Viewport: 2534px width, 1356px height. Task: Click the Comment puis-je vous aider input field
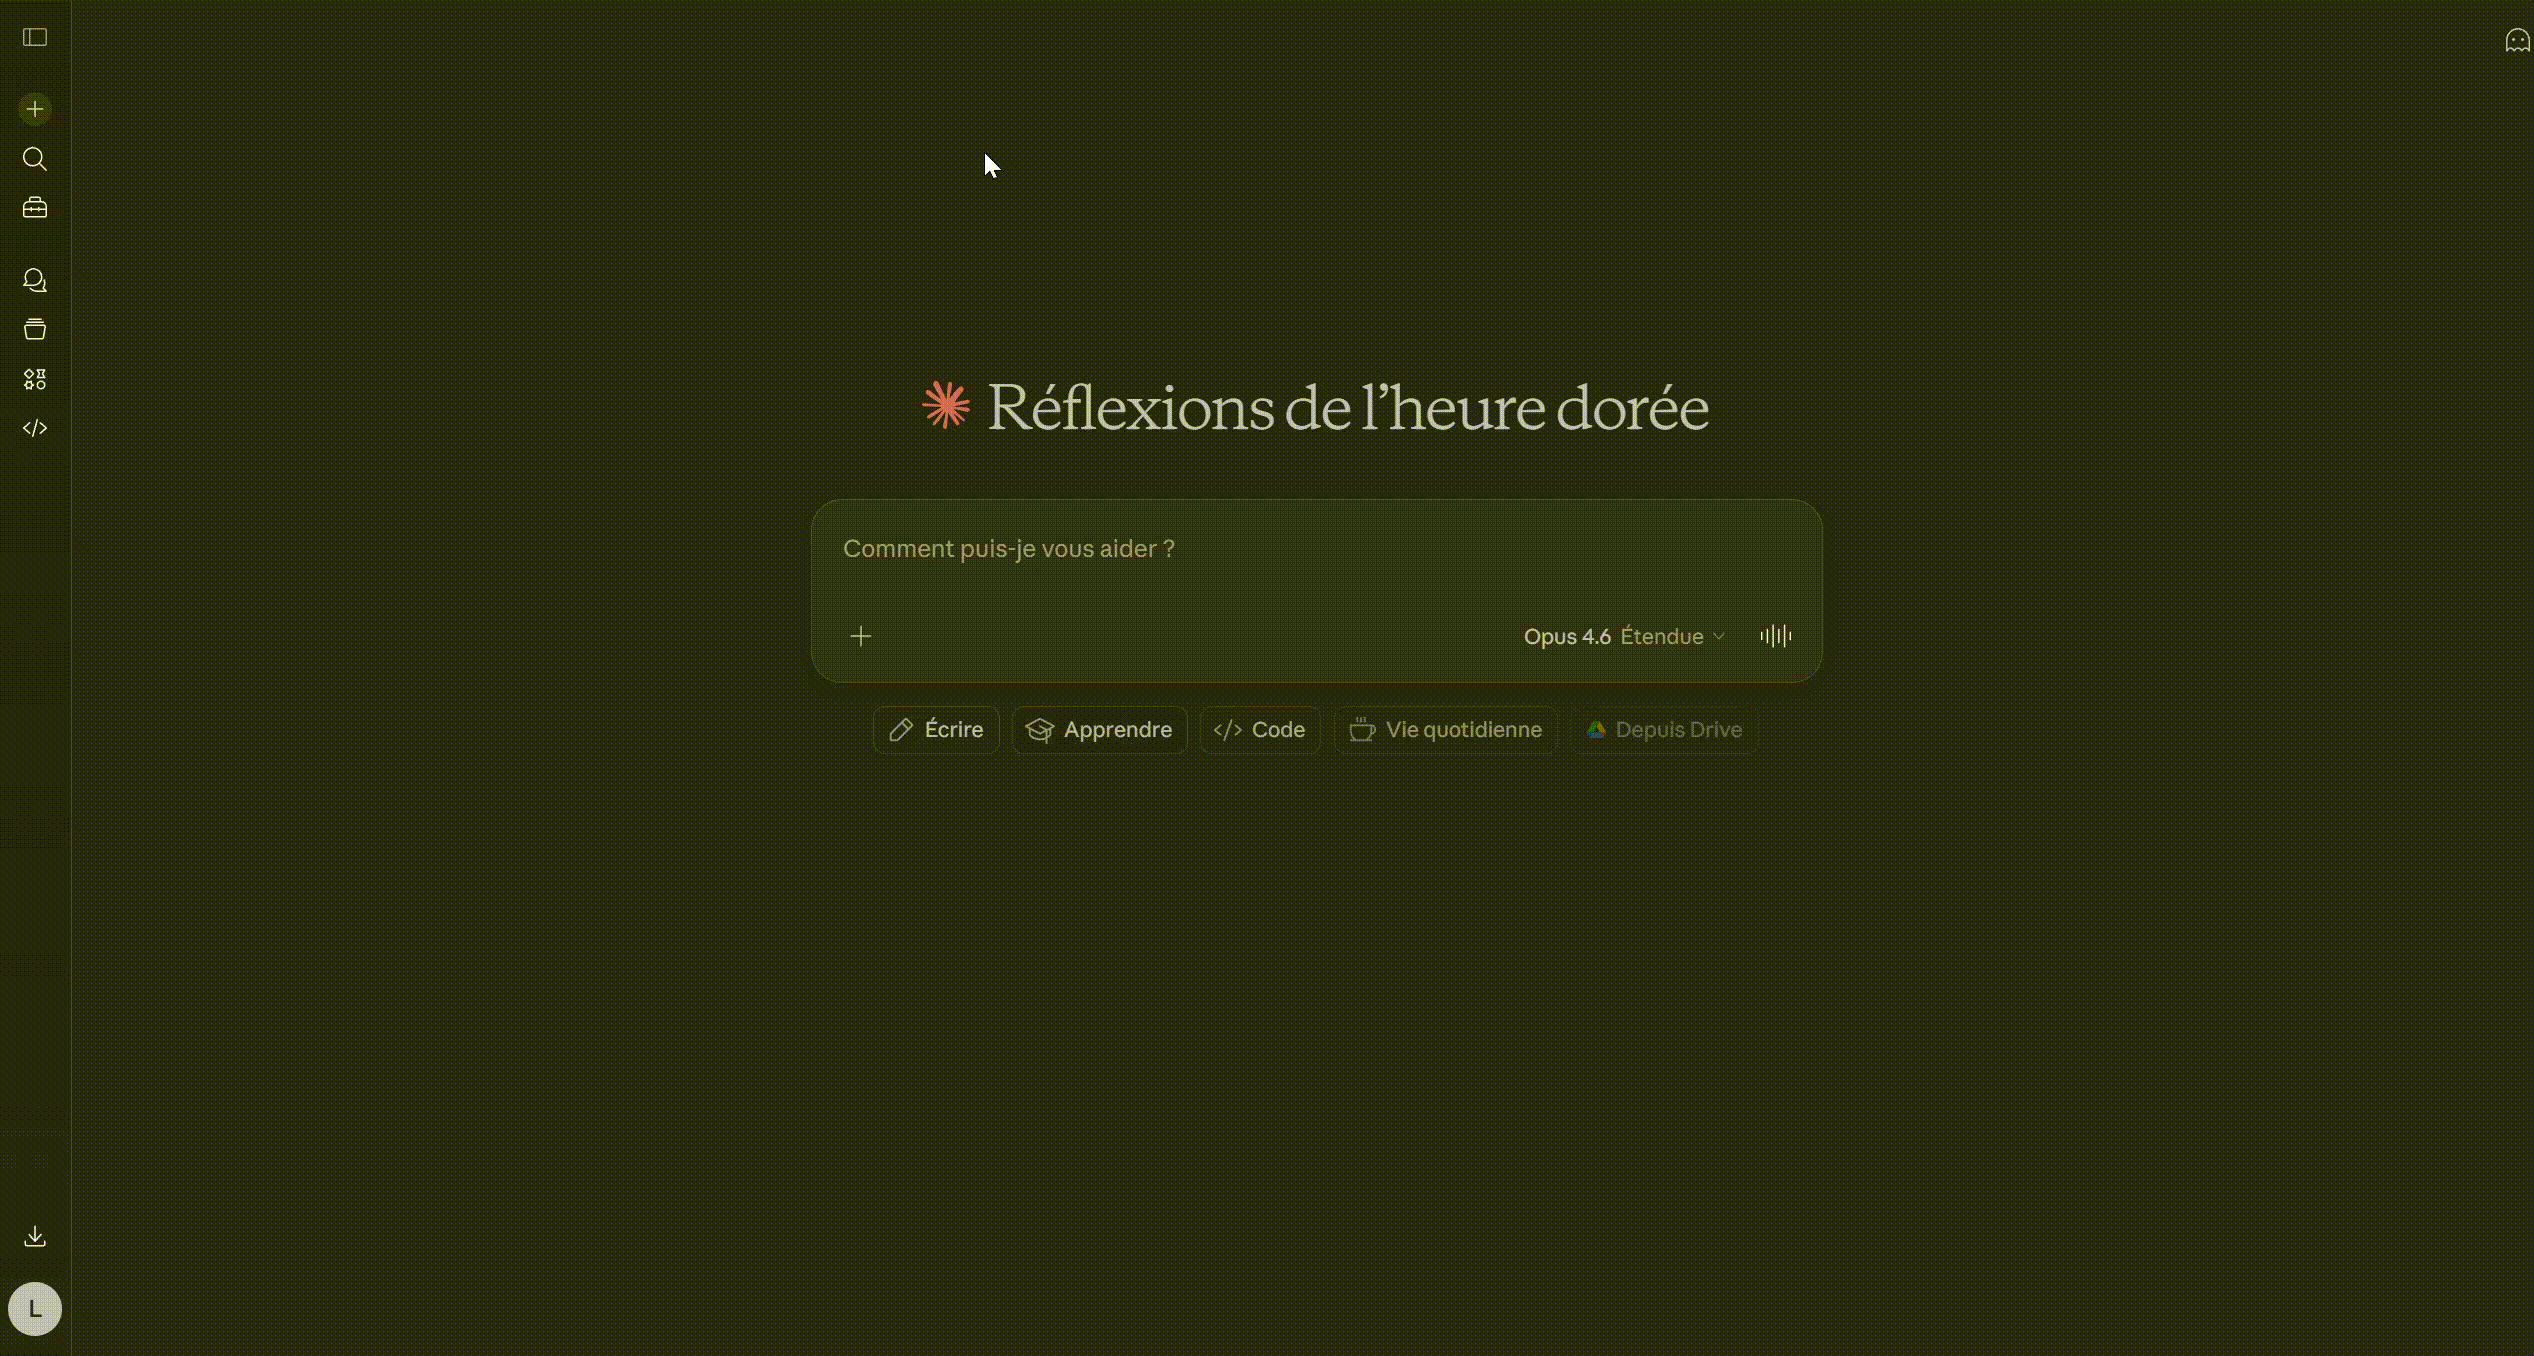(x=1315, y=549)
